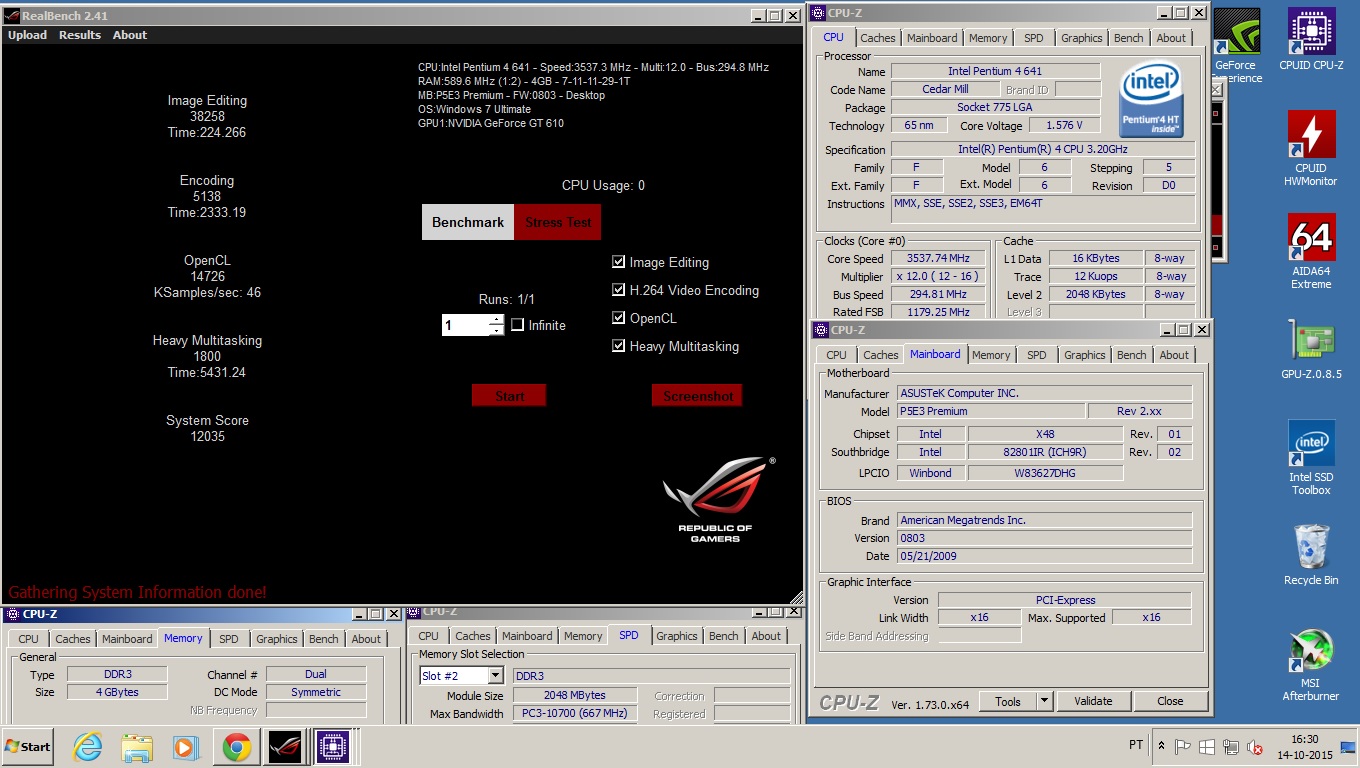The width and height of the screenshot is (1360, 768).
Task: Click the Close button in CPU-Z
Action: [x=1170, y=701]
